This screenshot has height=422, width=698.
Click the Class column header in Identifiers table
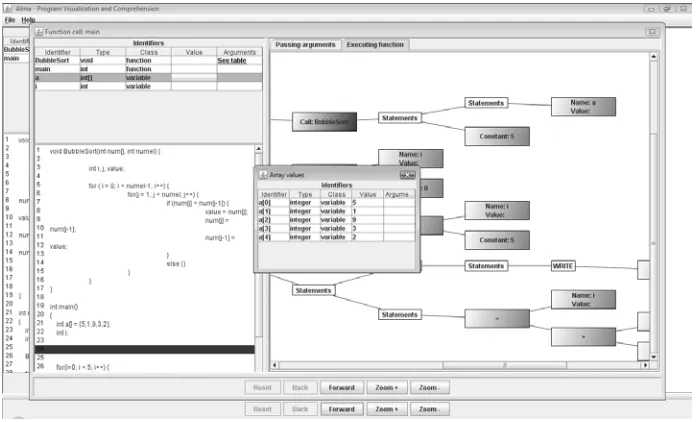[148, 52]
